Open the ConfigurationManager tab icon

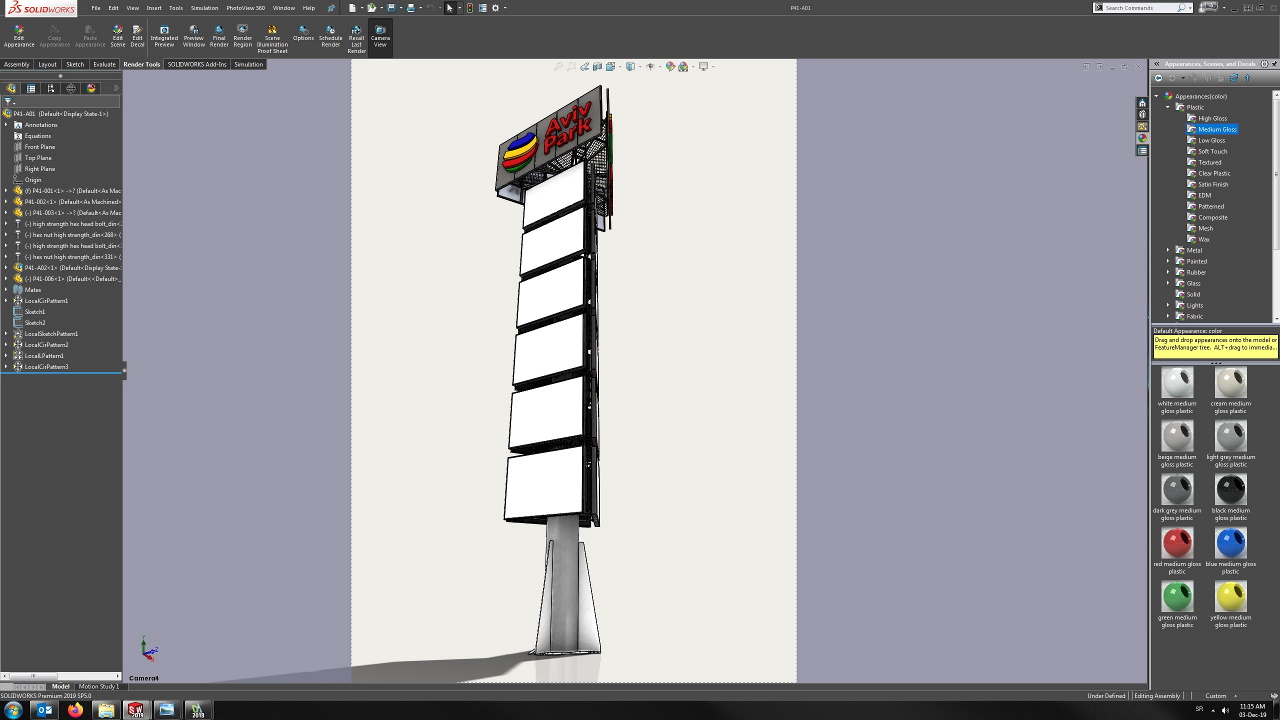[x=51, y=88]
